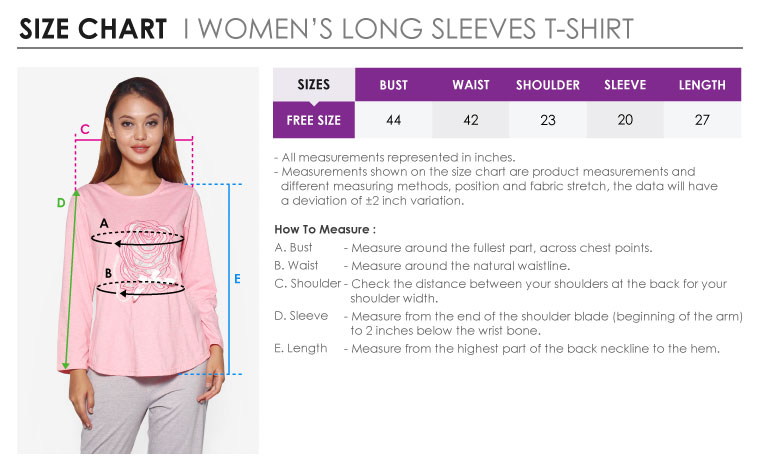This screenshot has height=468, width=761.
Task: Click the shoulder value 23
Action: [x=548, y=120]
